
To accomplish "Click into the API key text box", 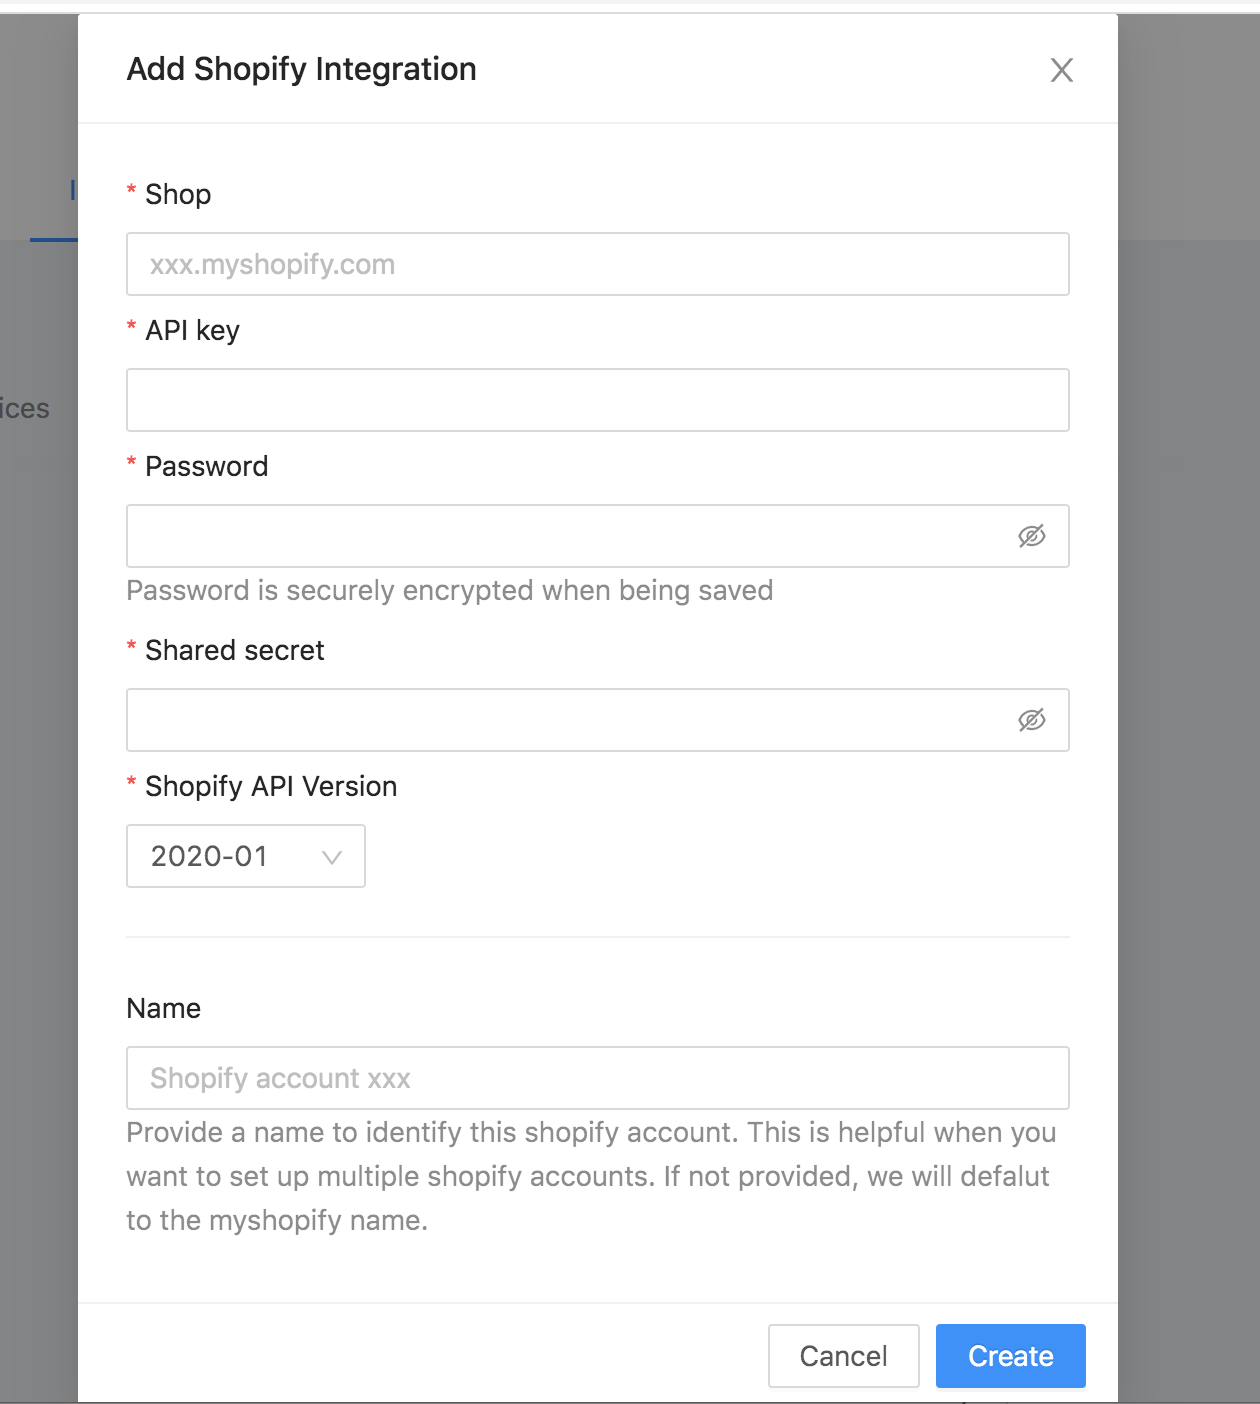I will [598, 400].
